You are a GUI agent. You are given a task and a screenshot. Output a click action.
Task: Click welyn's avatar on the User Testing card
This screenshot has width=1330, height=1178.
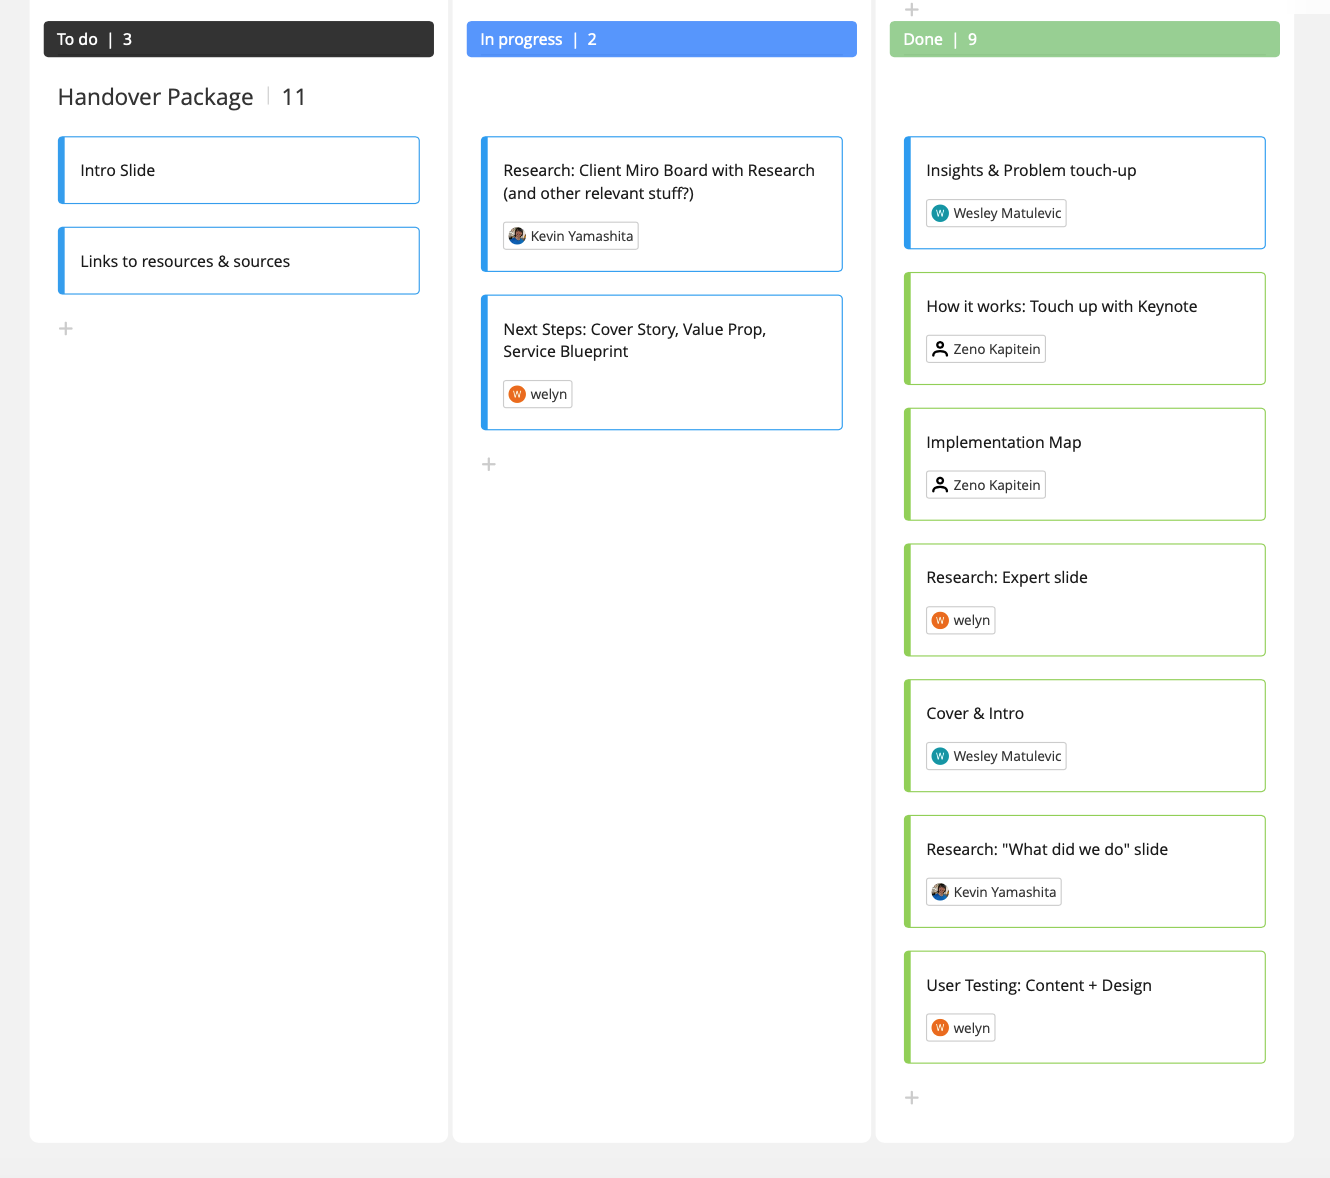coord(940,1027)
